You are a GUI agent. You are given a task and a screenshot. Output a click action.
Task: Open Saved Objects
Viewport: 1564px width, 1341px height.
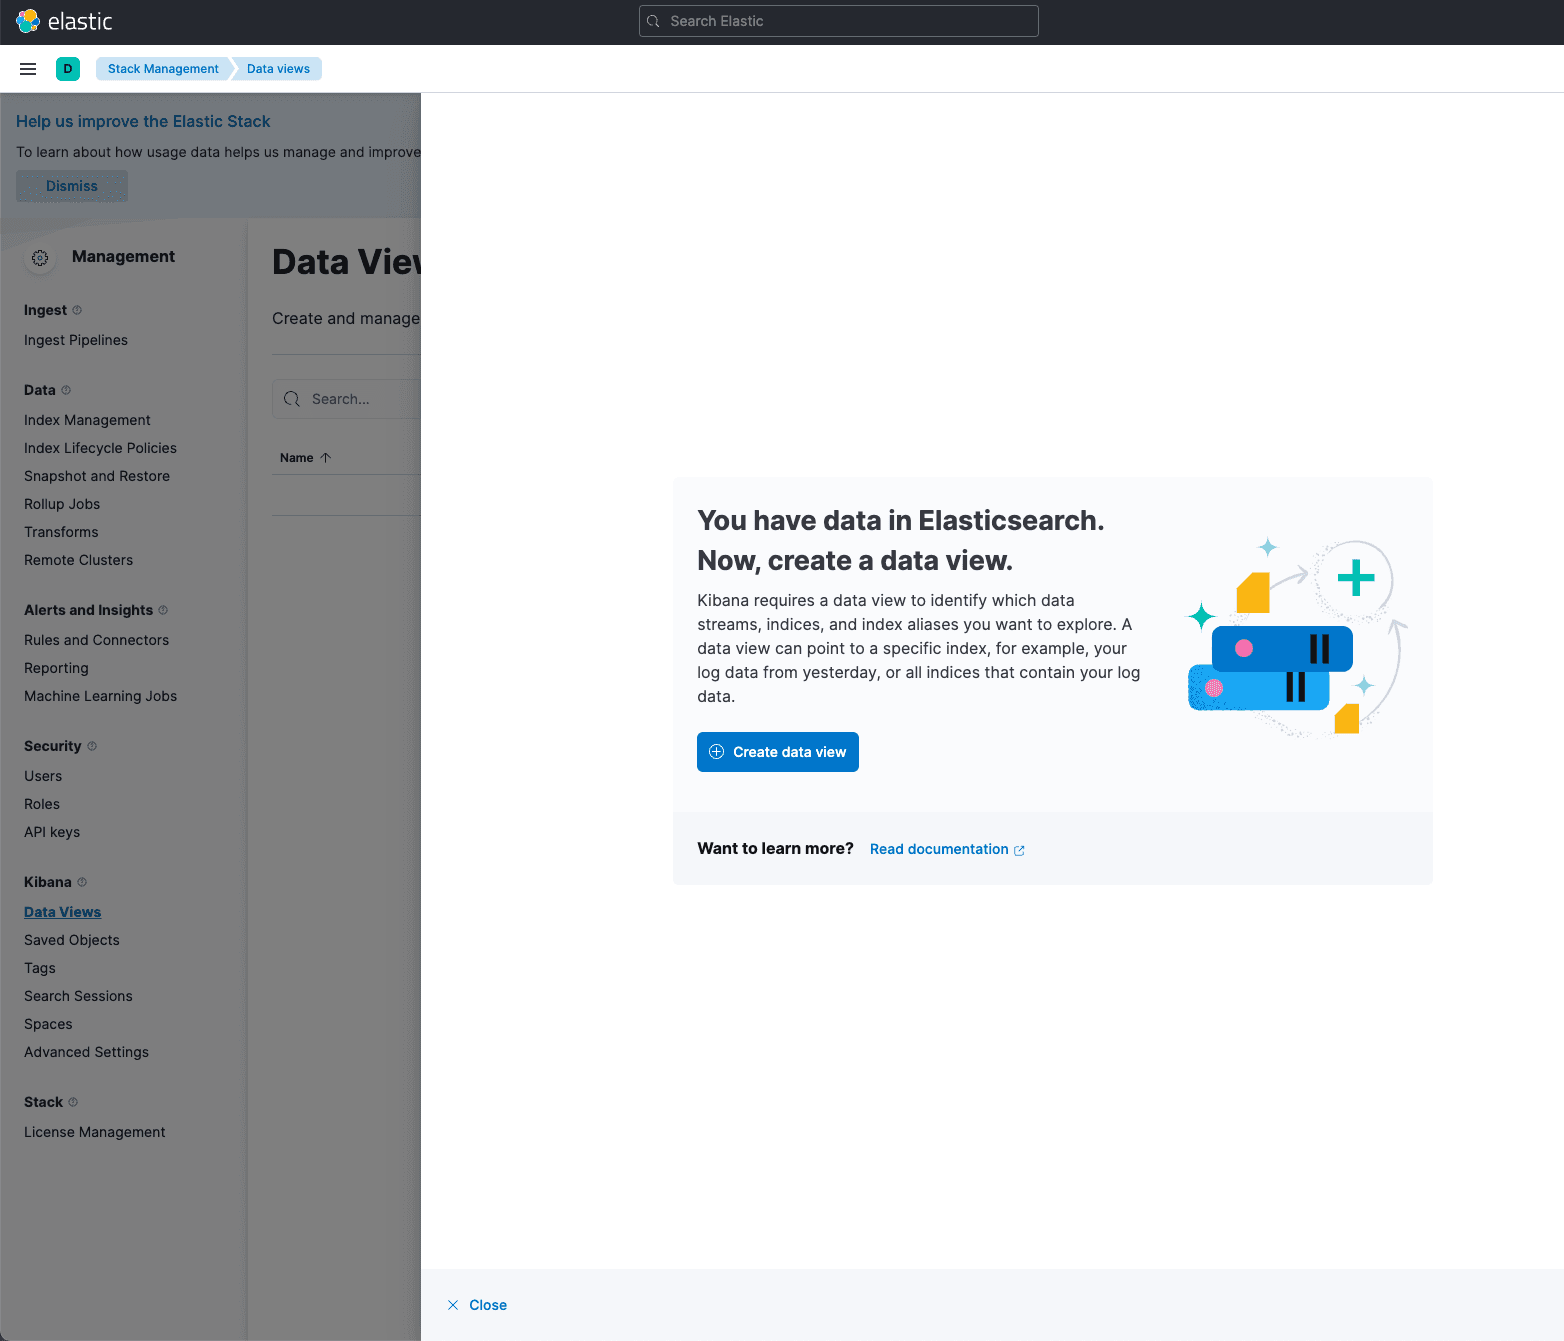point(72,940)
